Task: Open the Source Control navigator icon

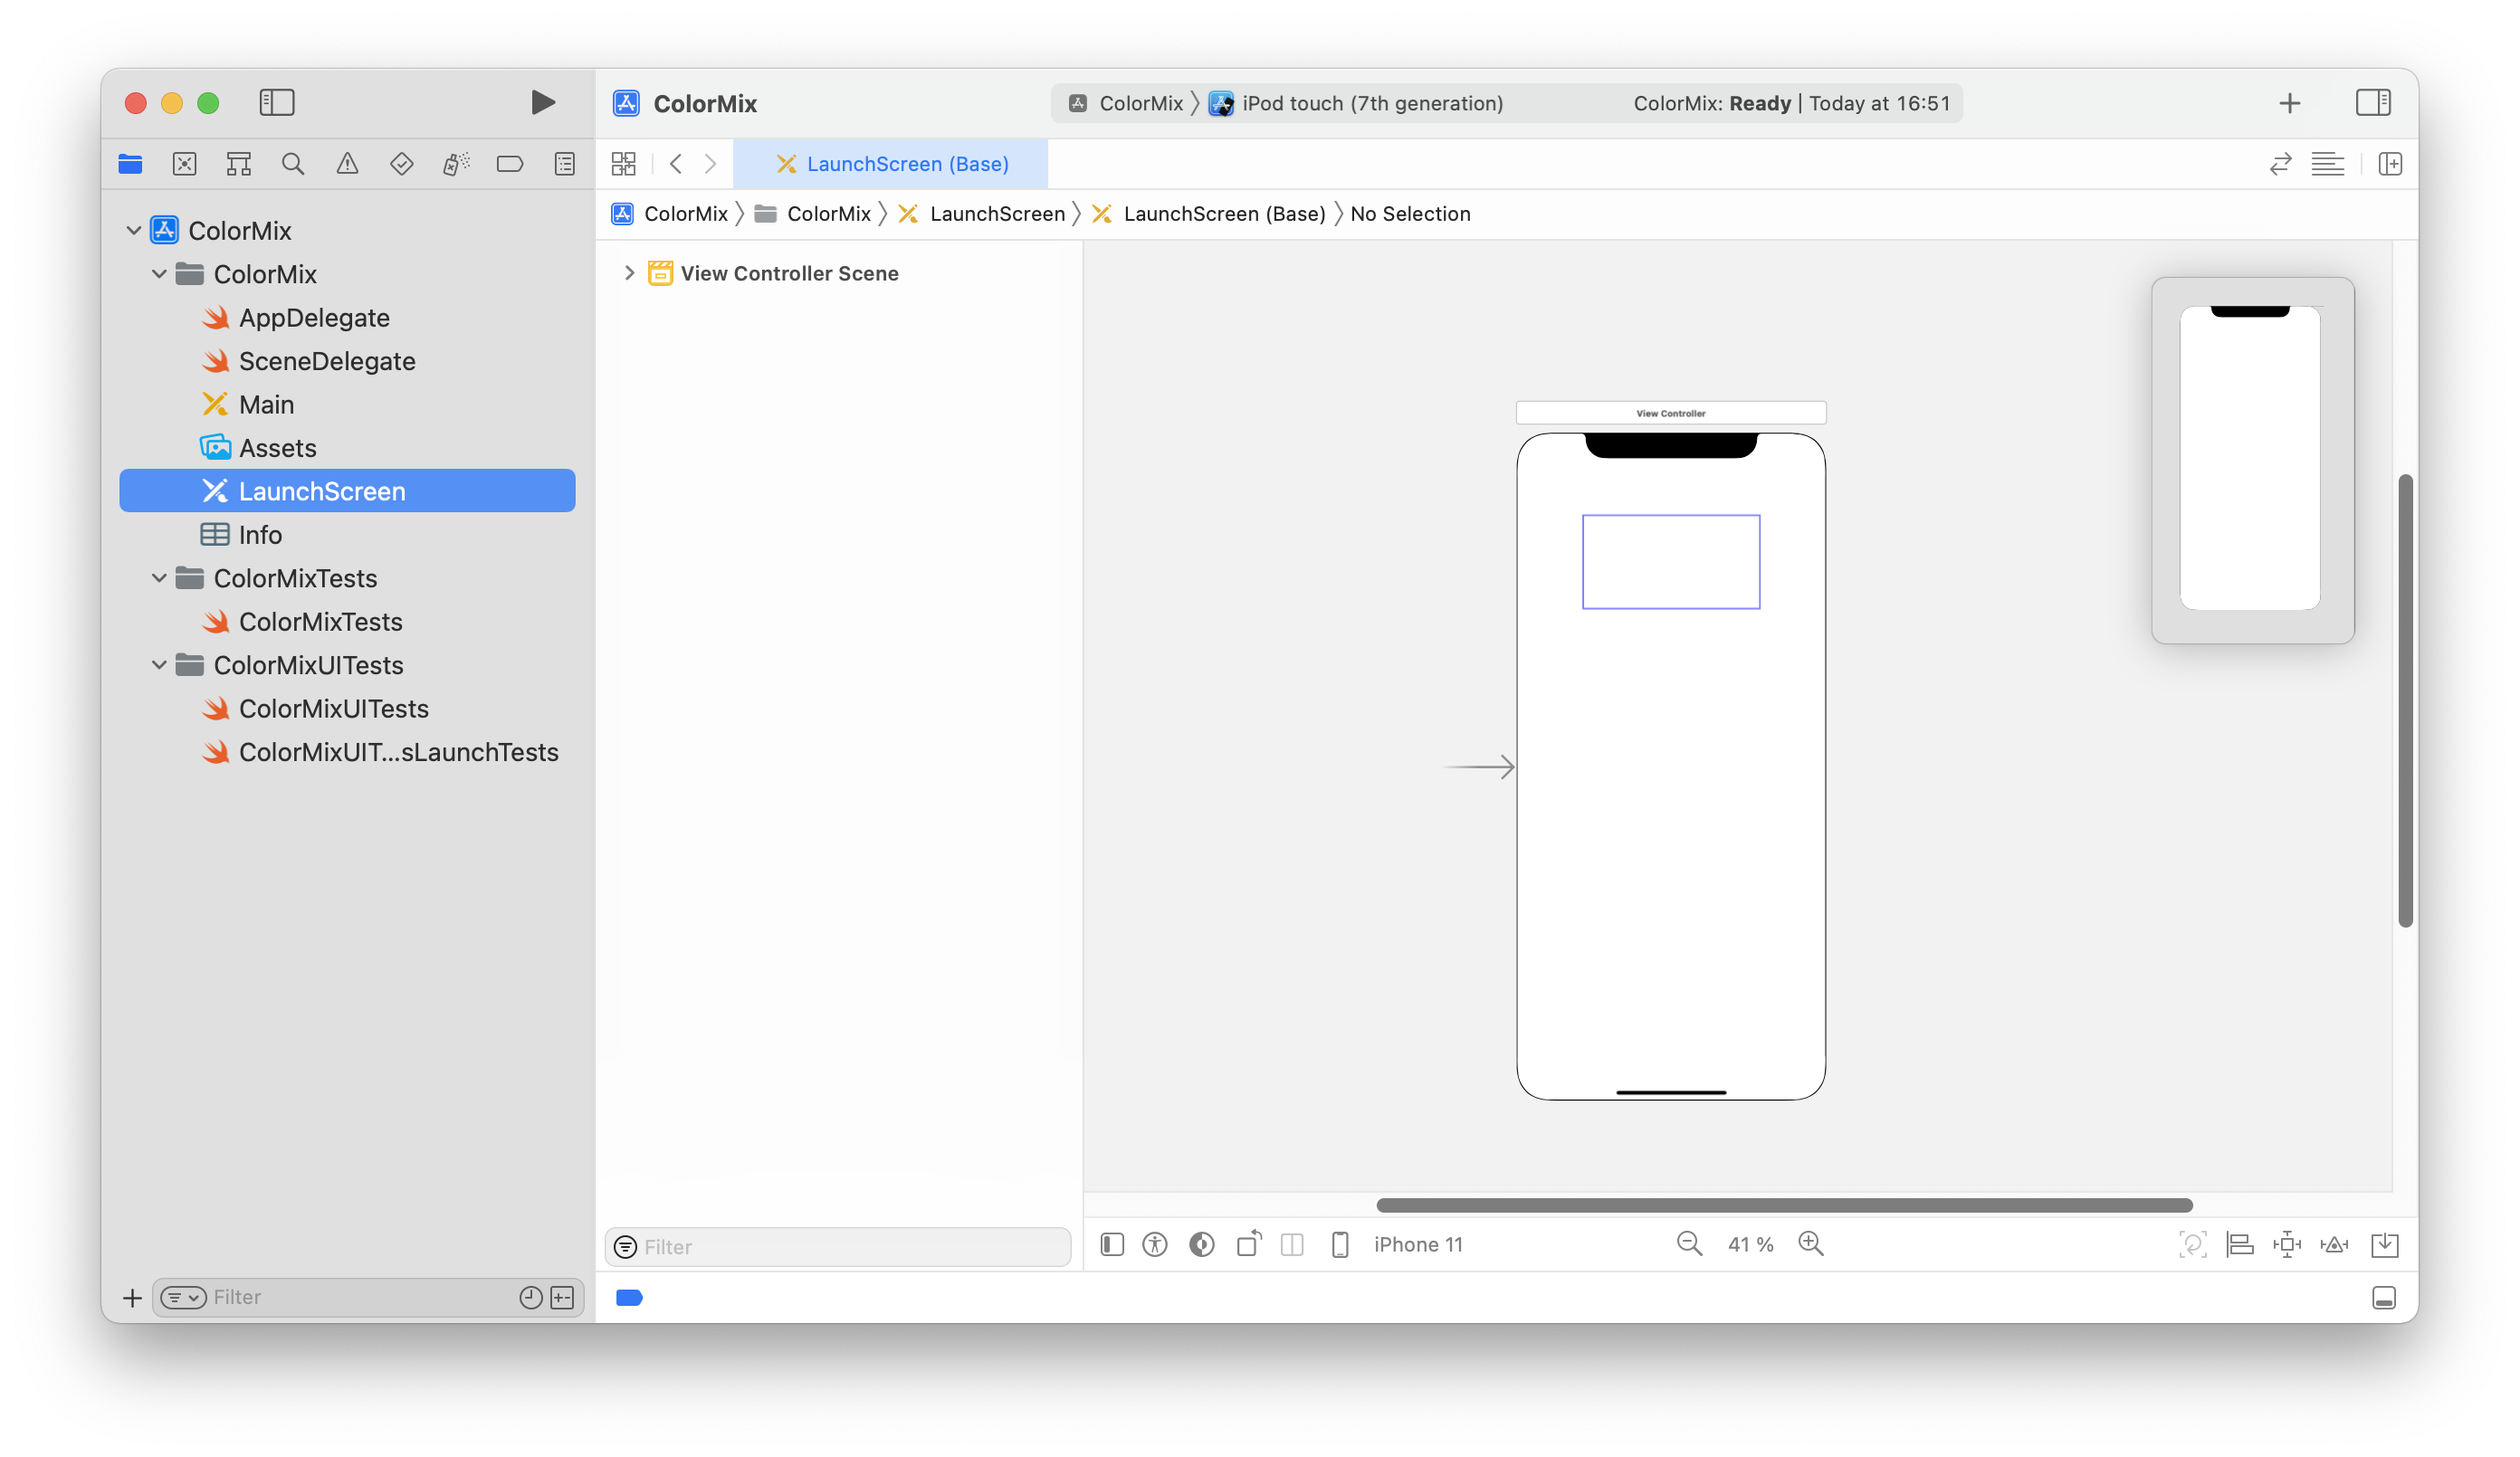Action: [184, 164]
